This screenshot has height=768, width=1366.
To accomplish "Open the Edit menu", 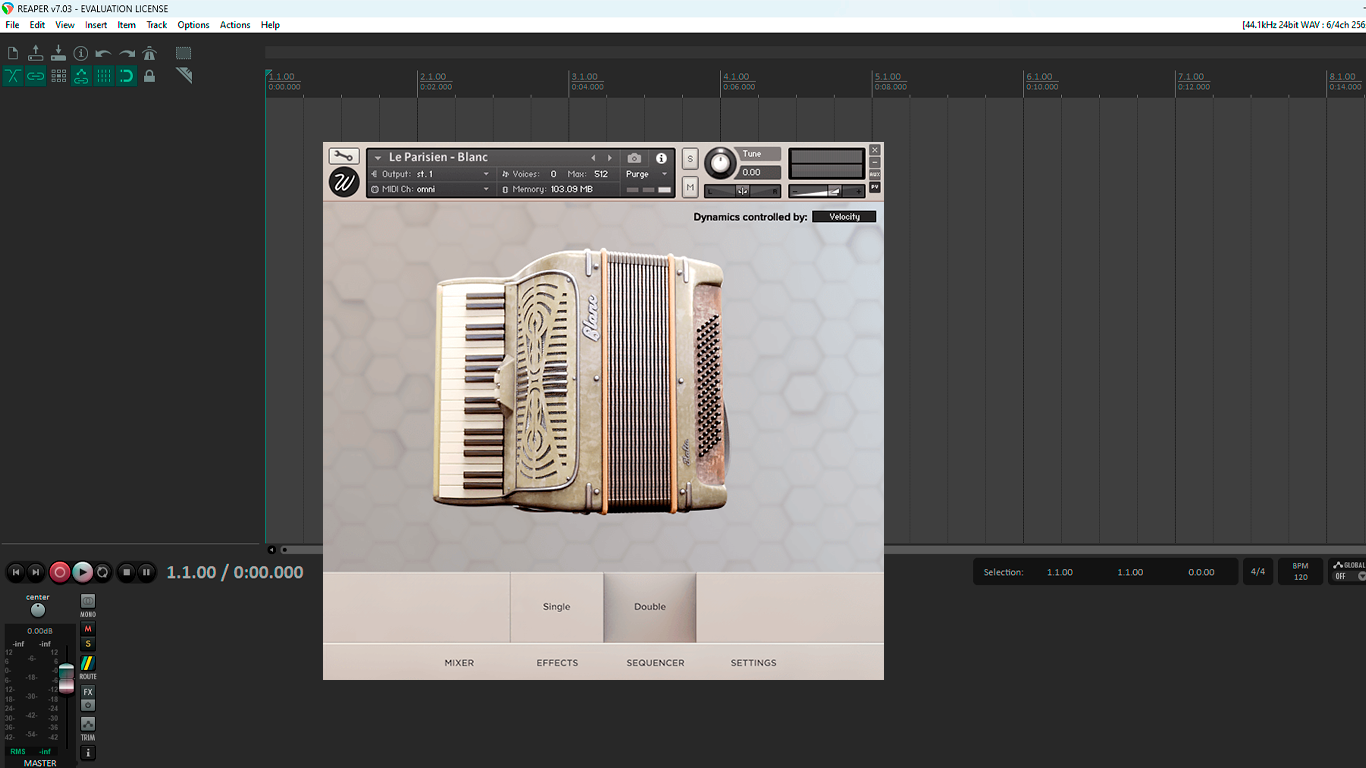I will [x=37, y=25].
